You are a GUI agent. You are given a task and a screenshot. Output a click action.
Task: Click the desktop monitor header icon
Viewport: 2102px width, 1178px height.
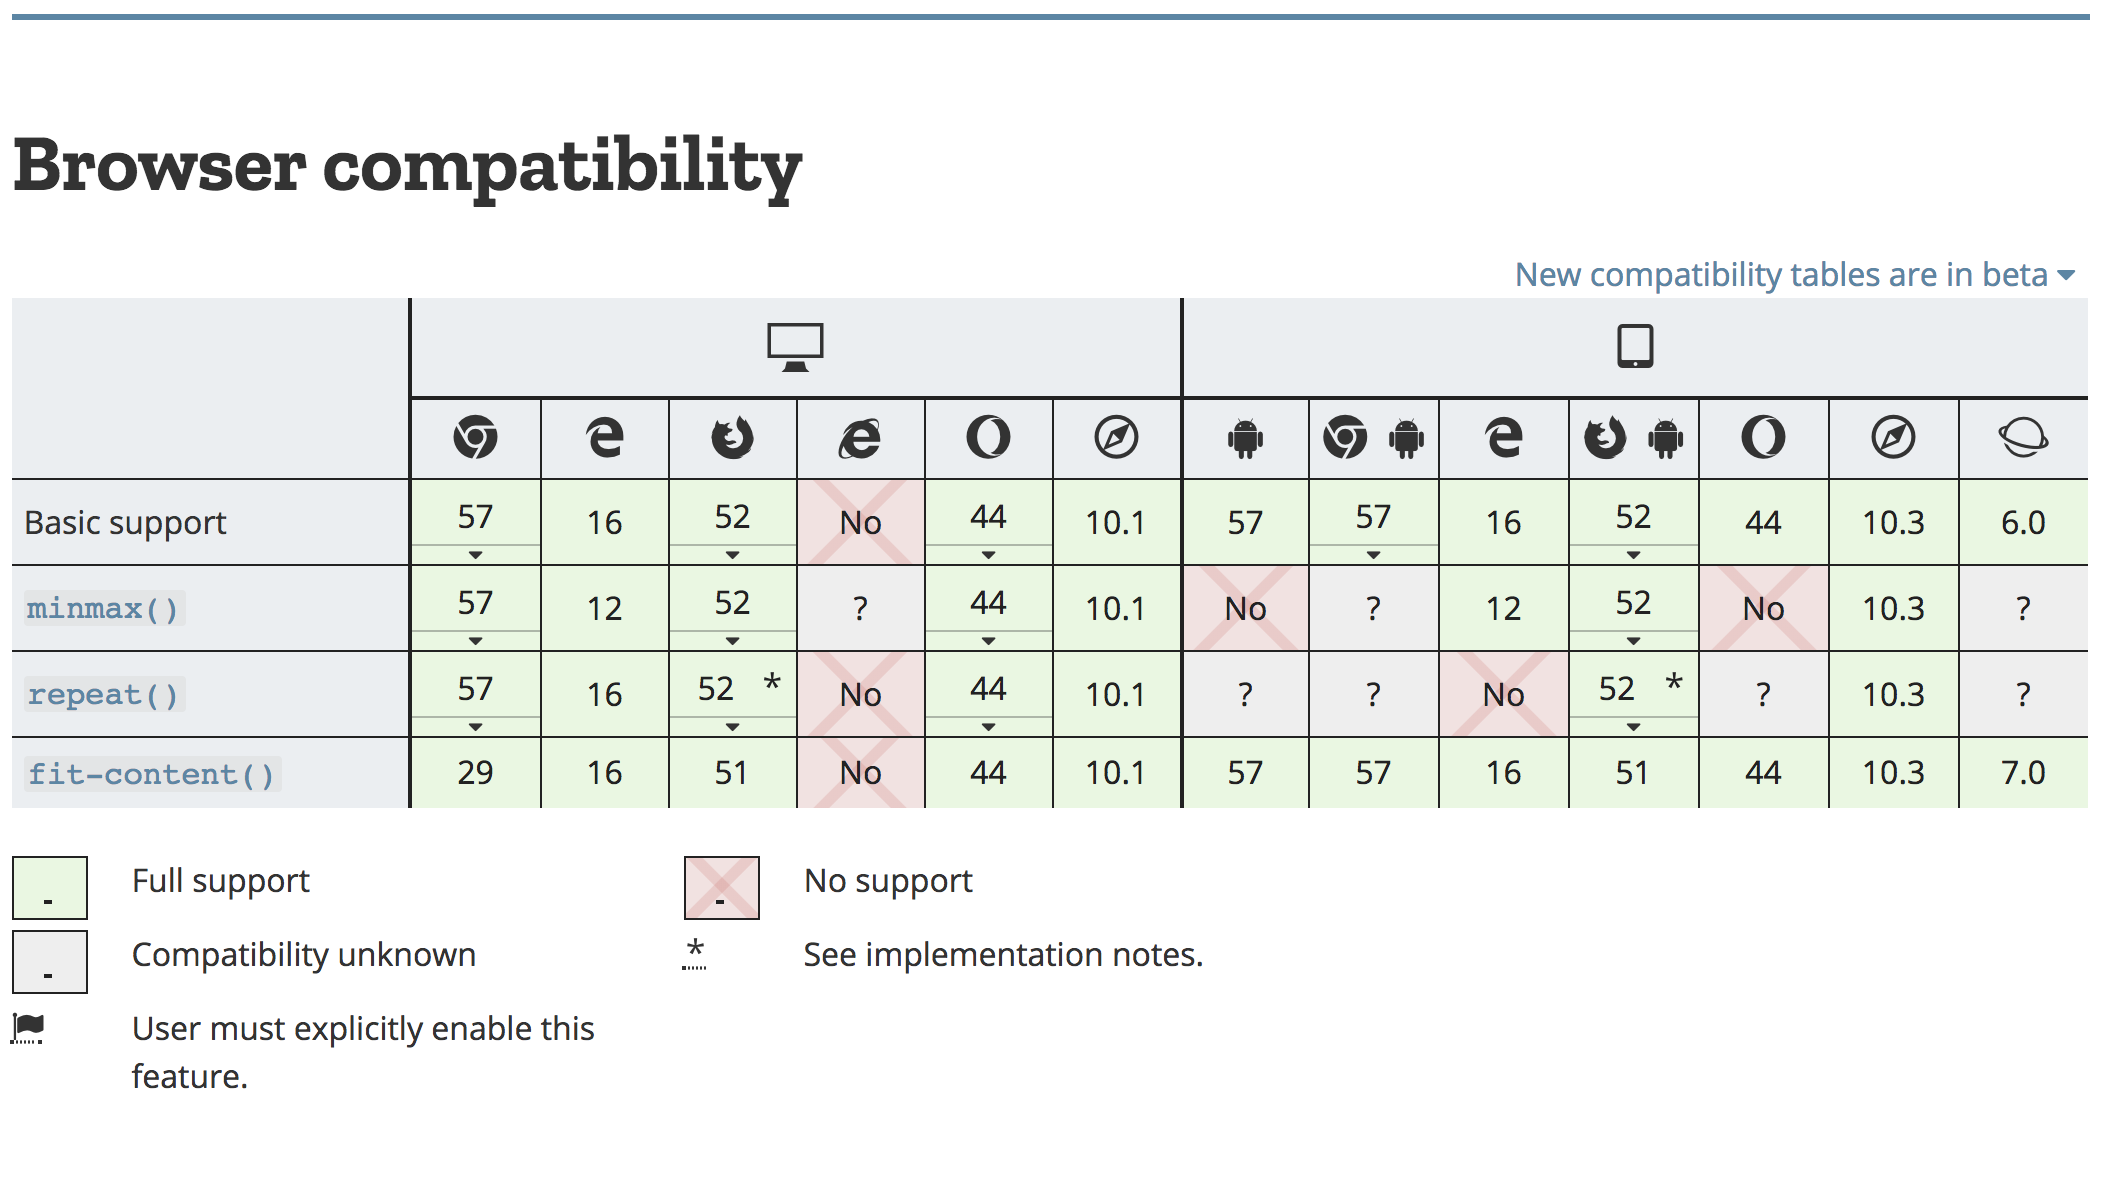(795, 347)
